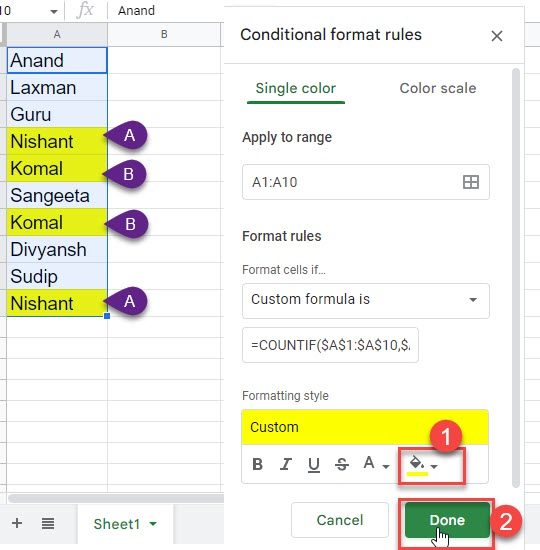Switch to the Color scale tab
This screenshot has width=540, height=550.
438,88
